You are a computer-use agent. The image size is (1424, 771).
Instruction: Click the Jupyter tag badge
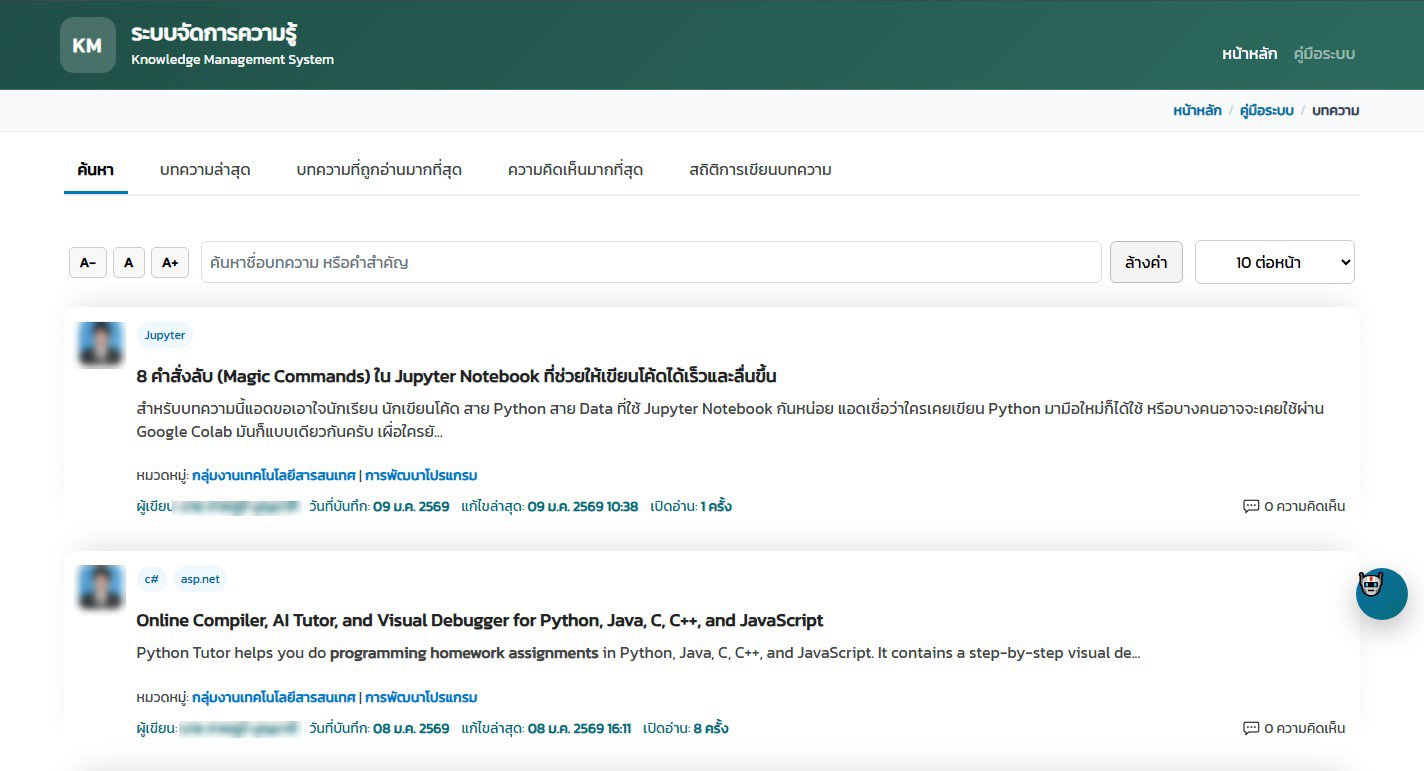tap(165, 335)
